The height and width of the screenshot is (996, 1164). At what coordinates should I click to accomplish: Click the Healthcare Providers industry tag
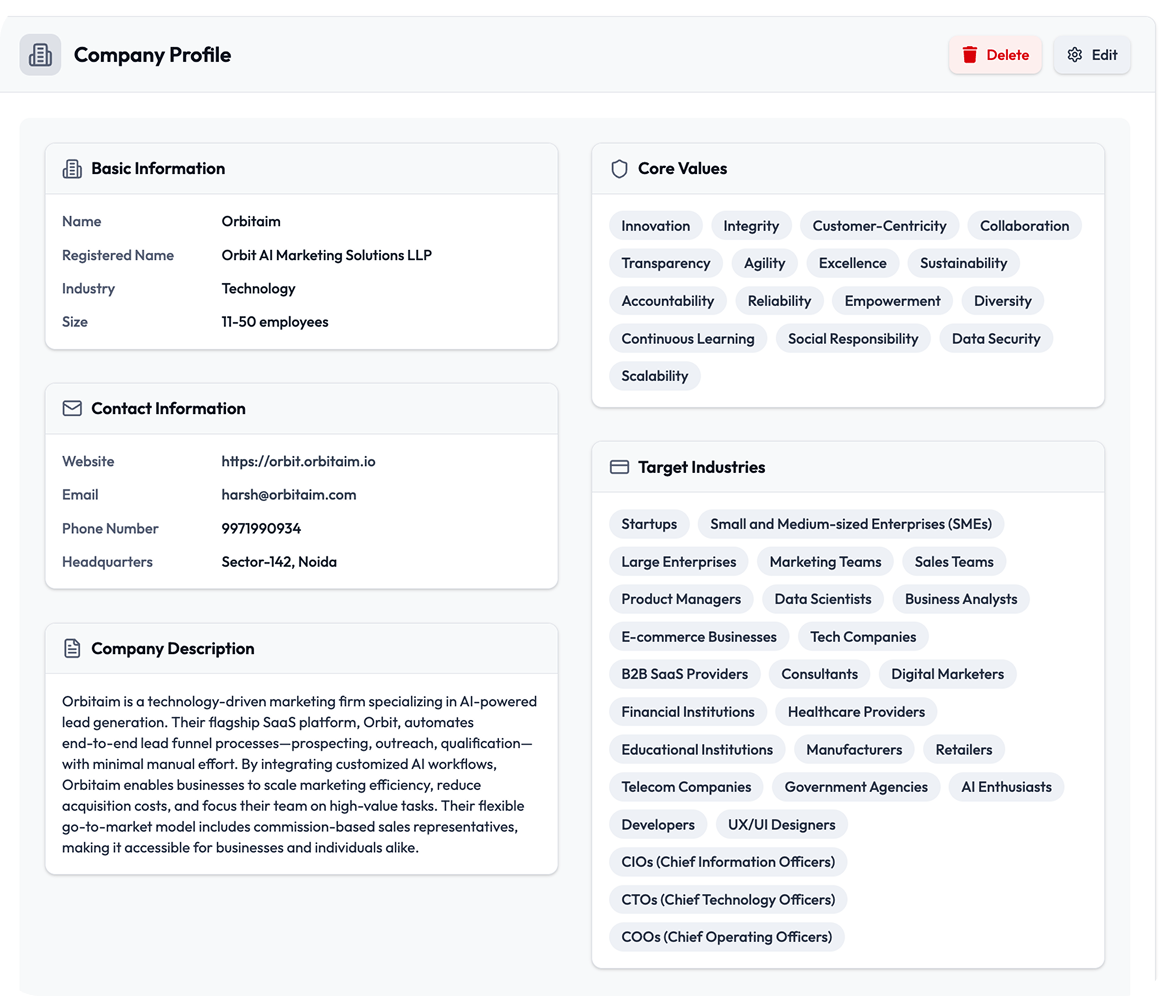point(856,712)
